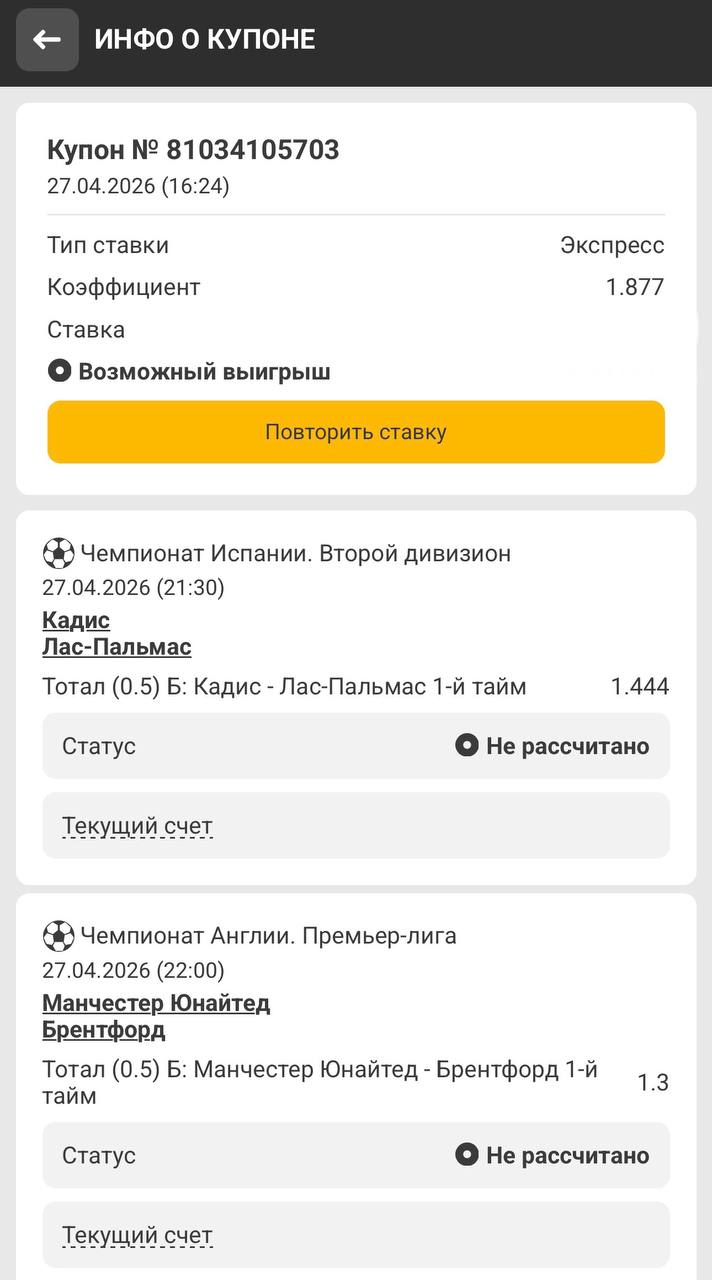The height and width of the screenshot is (1280, 712).
Task: Expand Текущий счет for Манчестер Юнайтед match
Action: [x=137, y=1235]
